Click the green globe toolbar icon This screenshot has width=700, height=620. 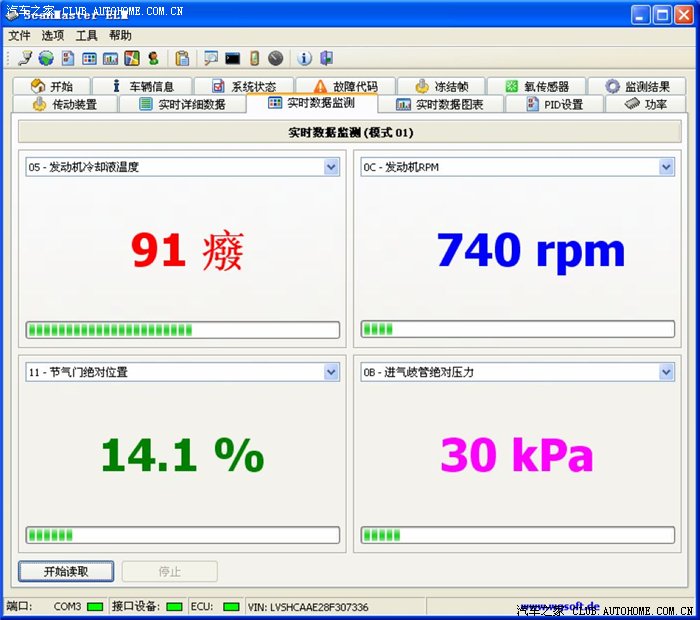[46, 58]
